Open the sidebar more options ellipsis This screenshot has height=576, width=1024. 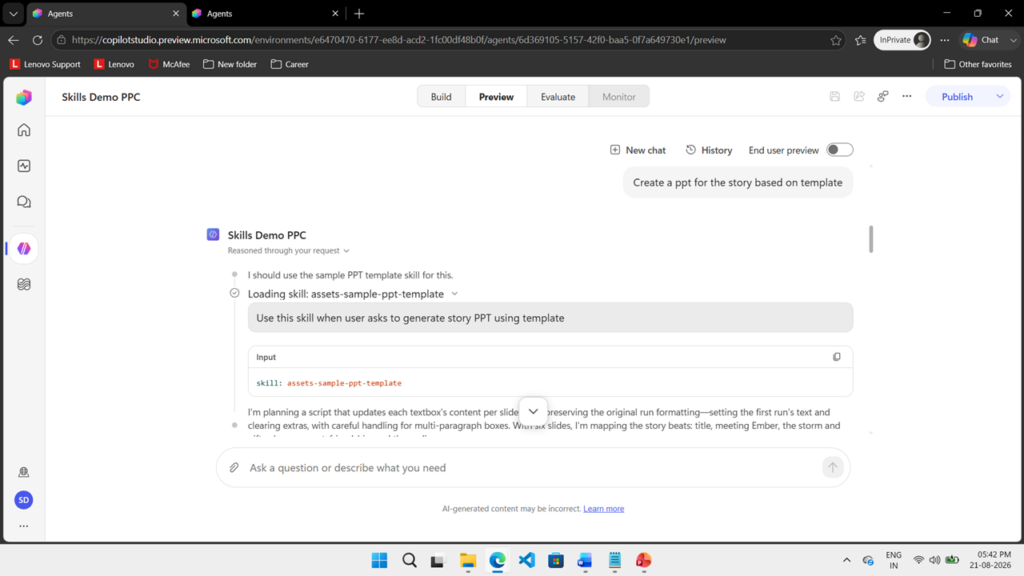(24, 526)
